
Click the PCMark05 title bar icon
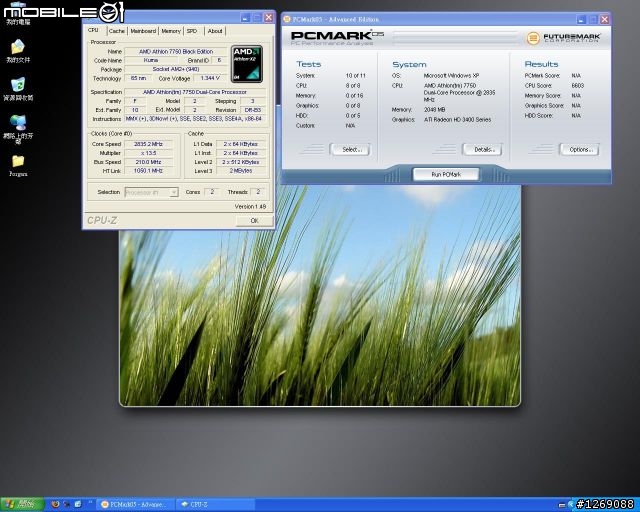287,19
